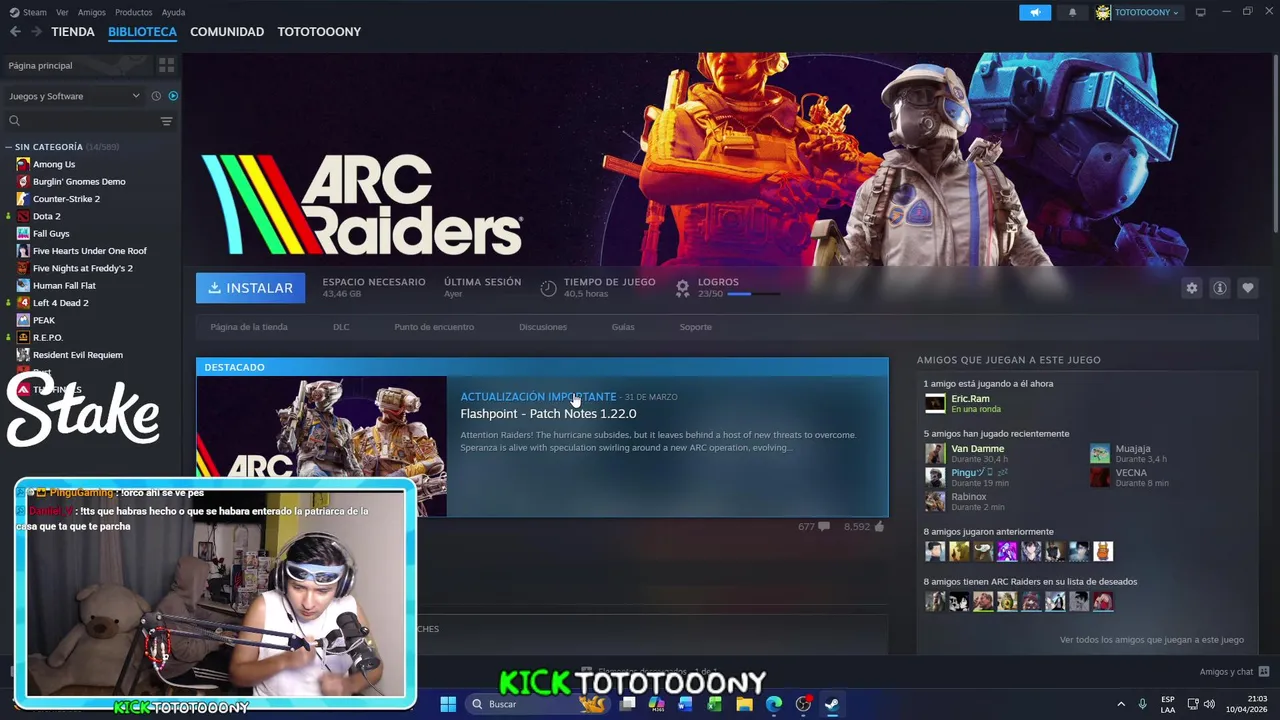Sort library by recent activity clock icon

click(156, 96)
